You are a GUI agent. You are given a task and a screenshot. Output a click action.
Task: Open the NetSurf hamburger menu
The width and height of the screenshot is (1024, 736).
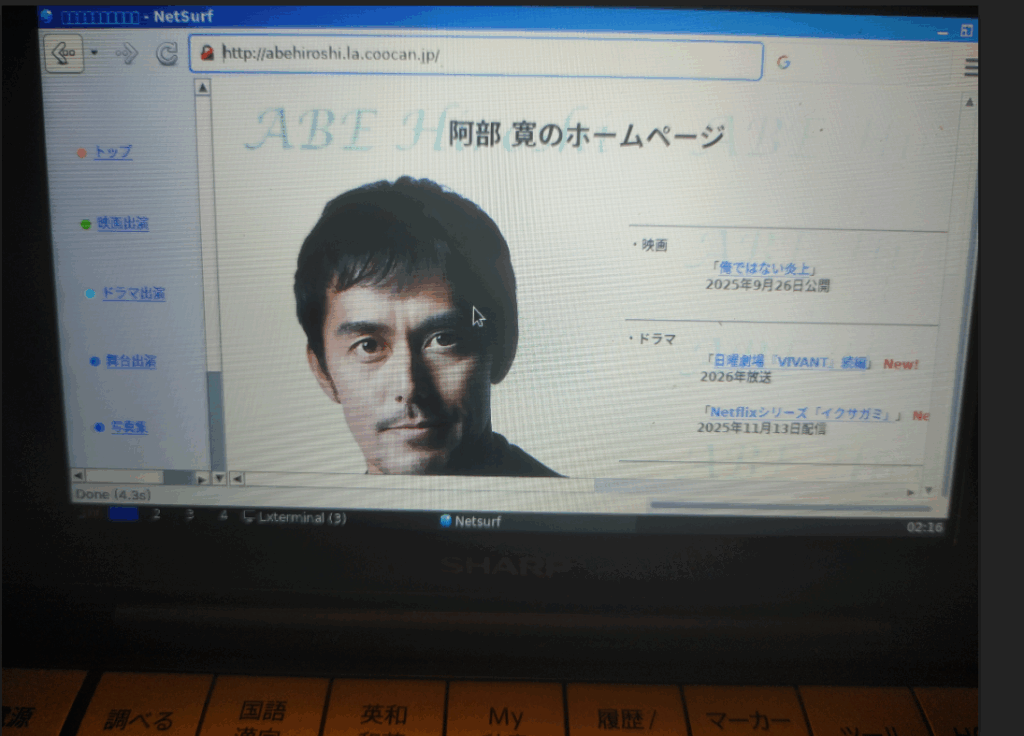[970, 67]
